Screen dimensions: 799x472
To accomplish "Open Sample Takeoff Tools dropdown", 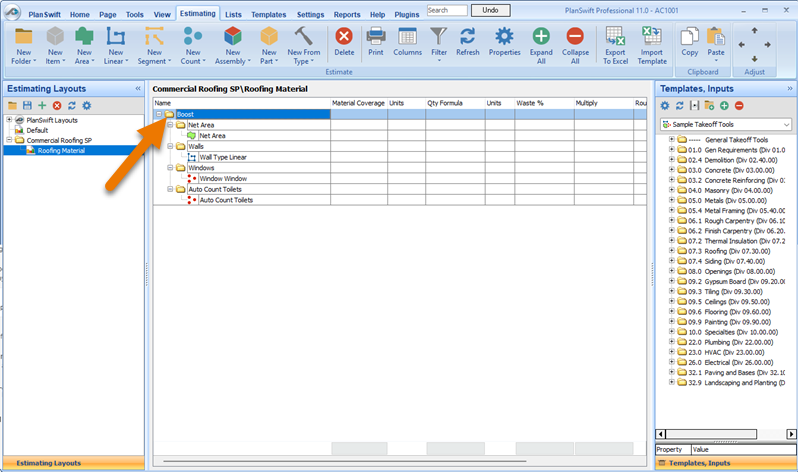I will point(726,124).
